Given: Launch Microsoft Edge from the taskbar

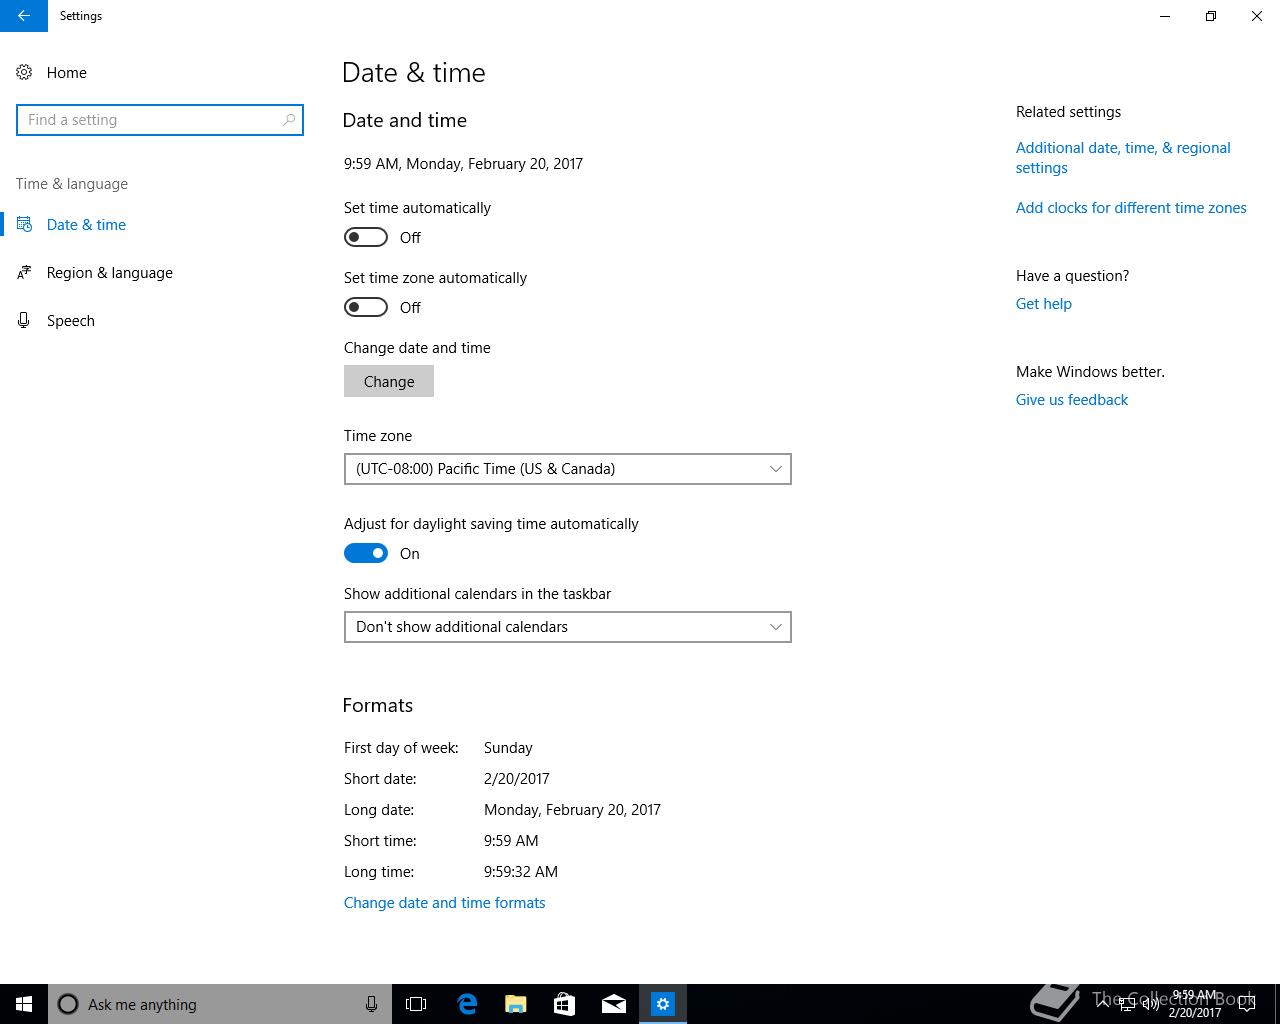Looking at the screenshot, I should 466,1004.
